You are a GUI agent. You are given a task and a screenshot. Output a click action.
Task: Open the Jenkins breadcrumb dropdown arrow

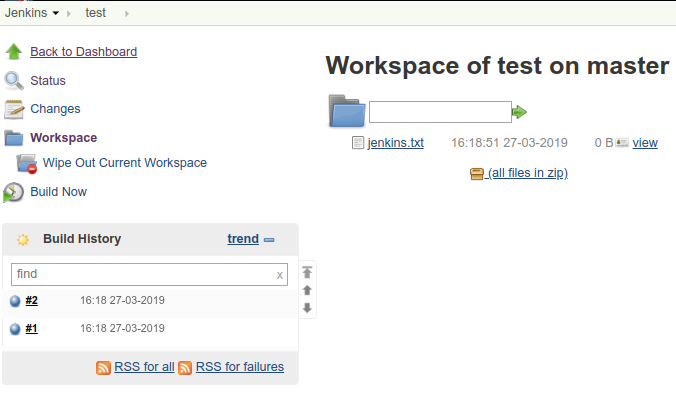(x=56, y=13)
